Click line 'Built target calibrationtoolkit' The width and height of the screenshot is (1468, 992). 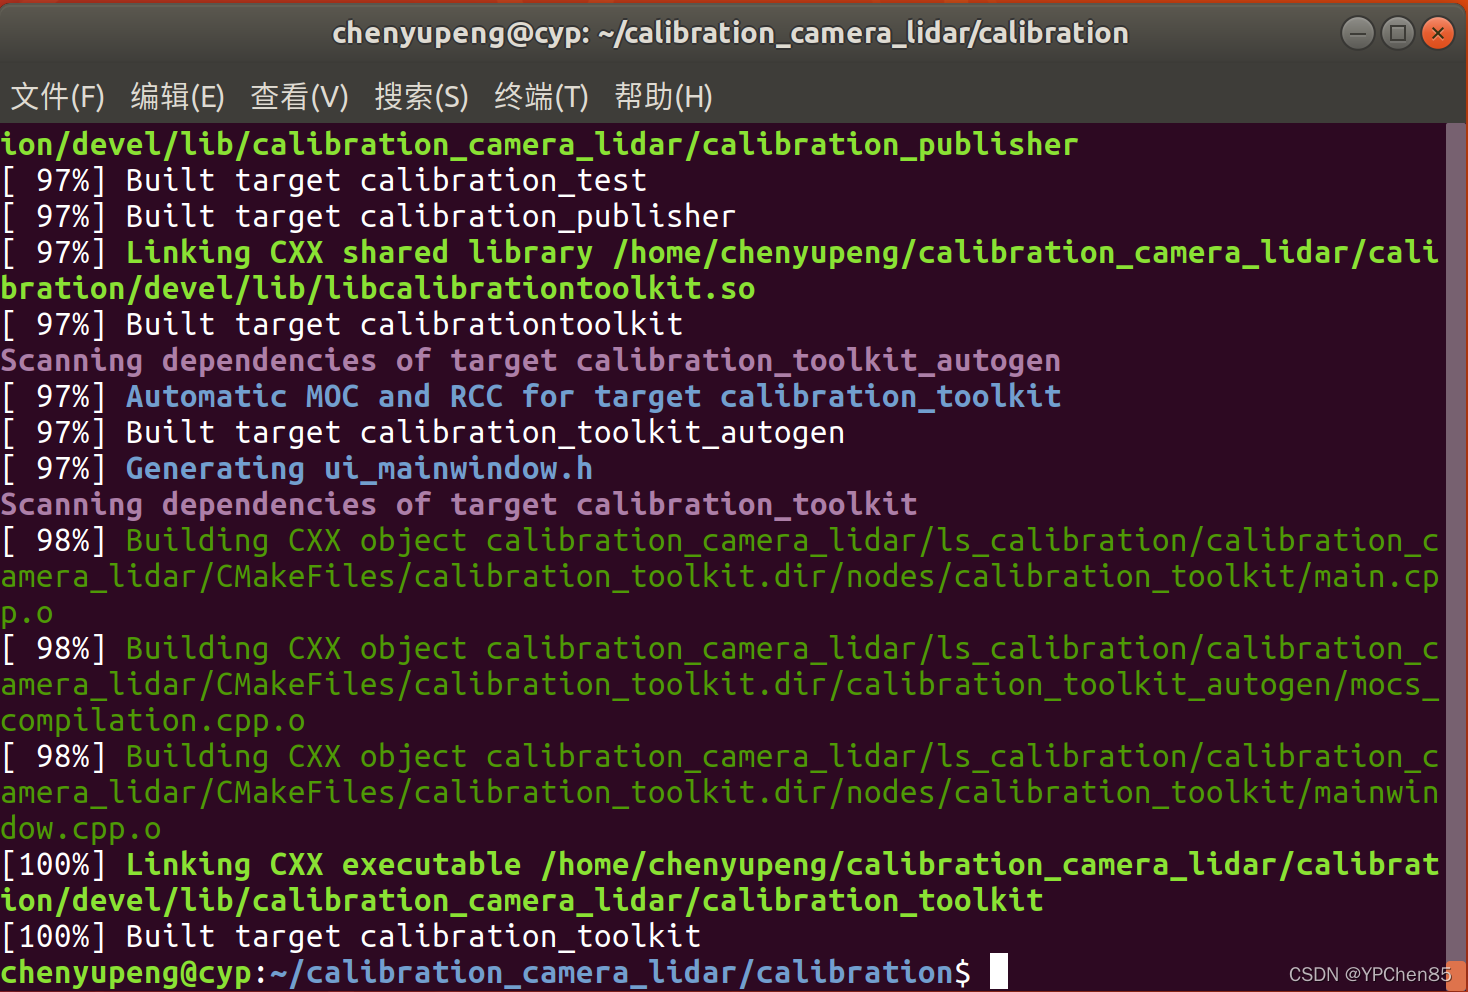tap(342, 325)
